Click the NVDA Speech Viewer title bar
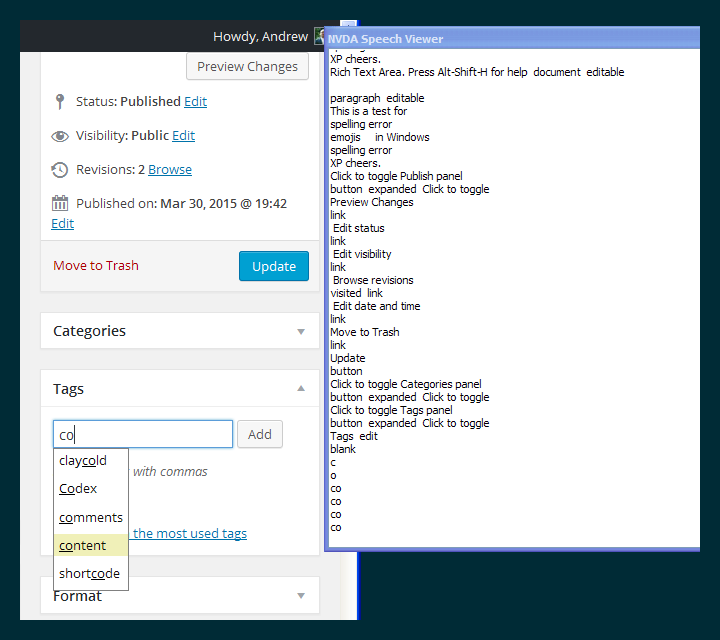720x640 pixels. [512, 39]
